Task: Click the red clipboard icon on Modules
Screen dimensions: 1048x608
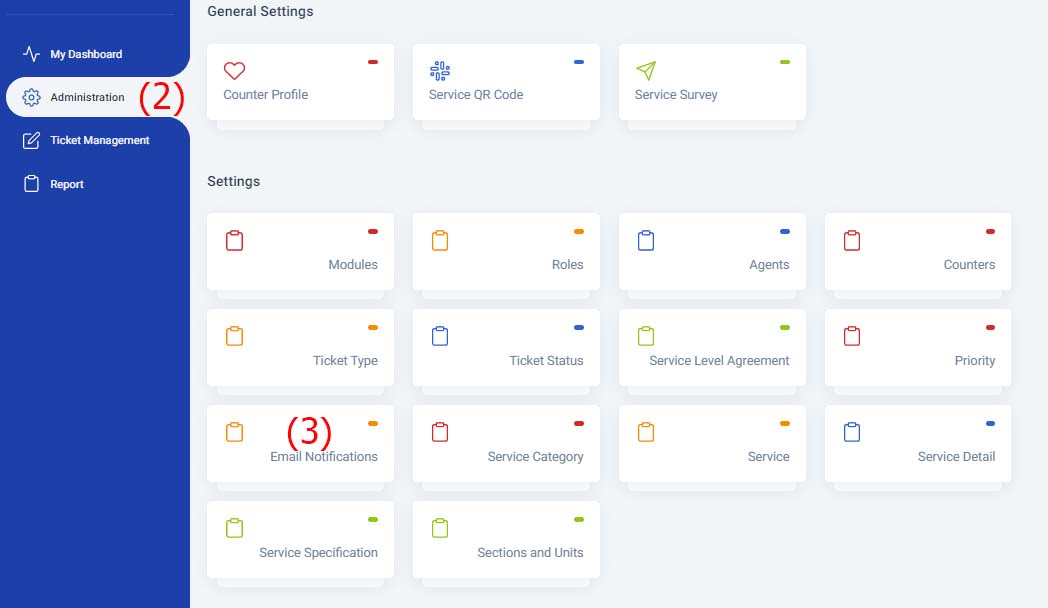Action: 235,241
